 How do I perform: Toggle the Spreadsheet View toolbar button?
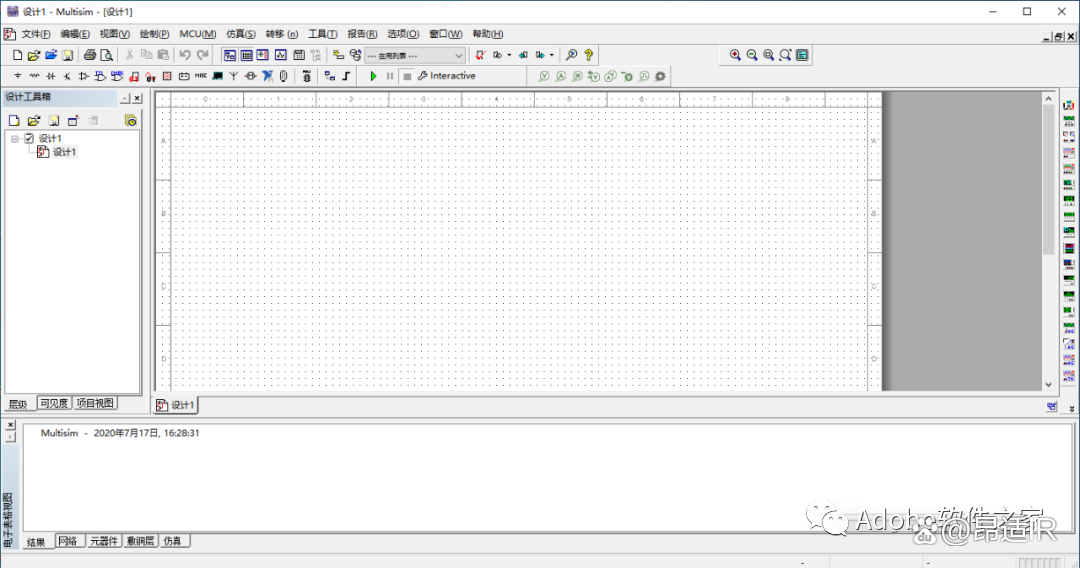(x=246, y=55)
